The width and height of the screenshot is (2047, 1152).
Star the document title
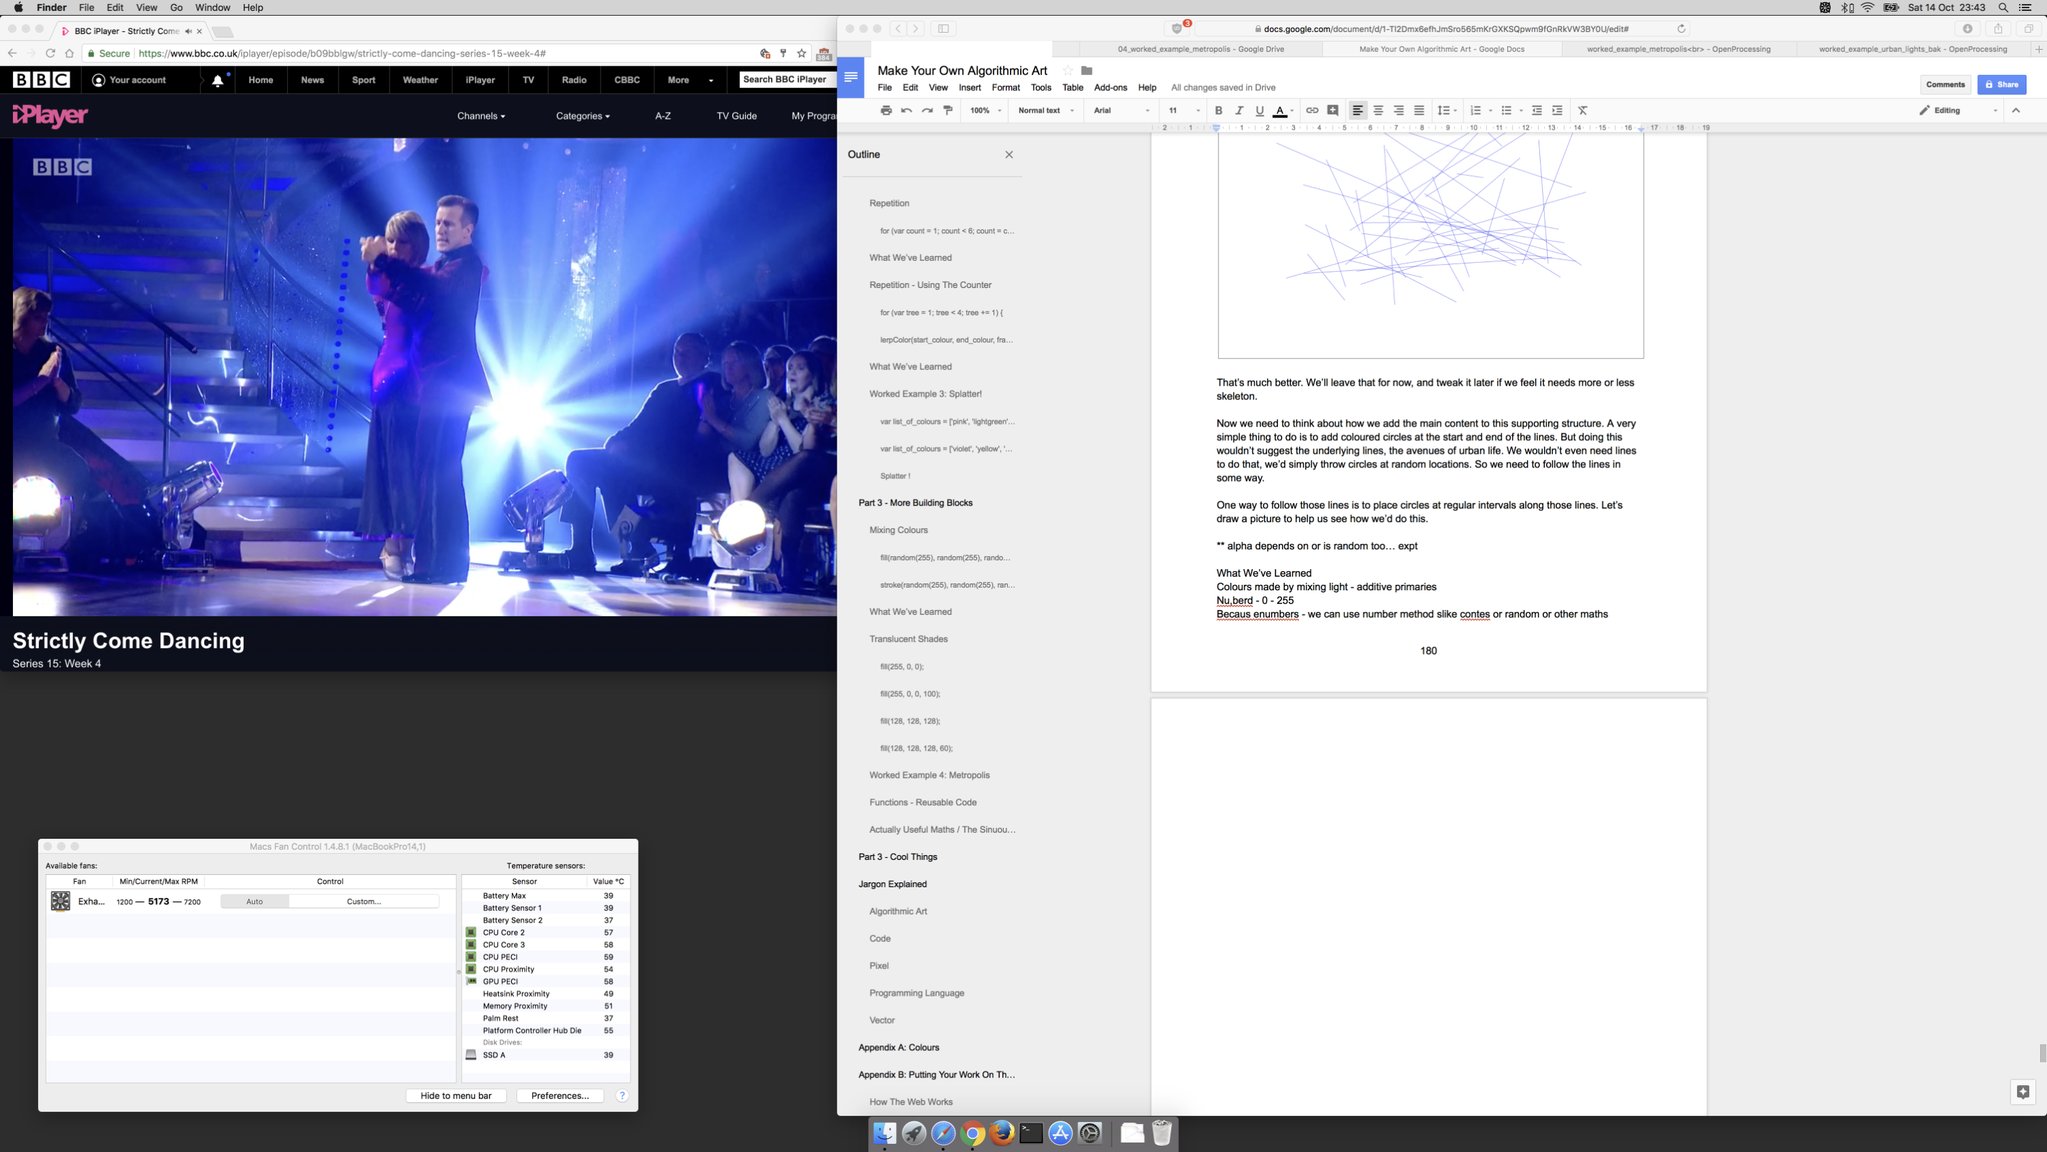point(1068,70)
